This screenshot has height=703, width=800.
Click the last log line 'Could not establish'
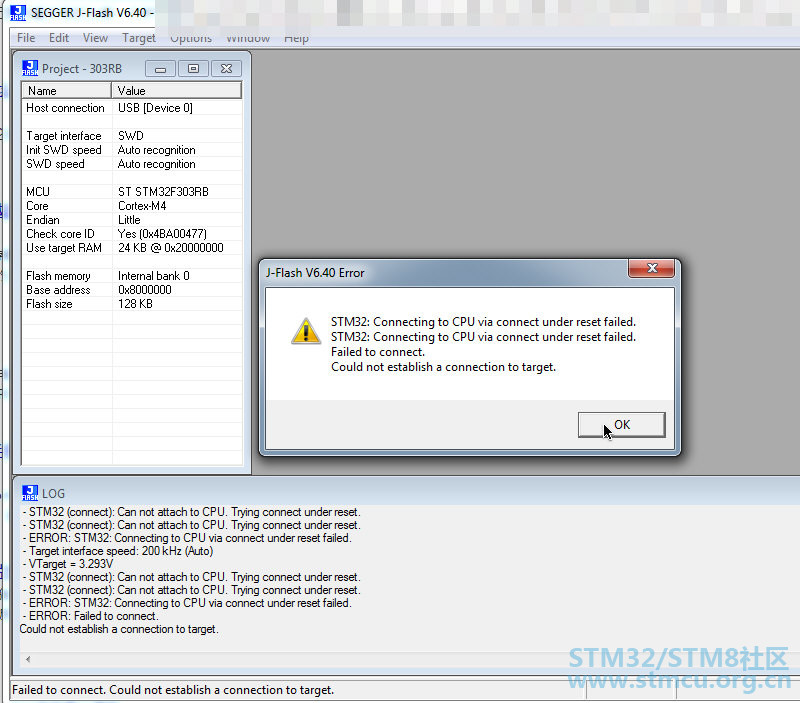pyautogui.click(x=119, y=629)
